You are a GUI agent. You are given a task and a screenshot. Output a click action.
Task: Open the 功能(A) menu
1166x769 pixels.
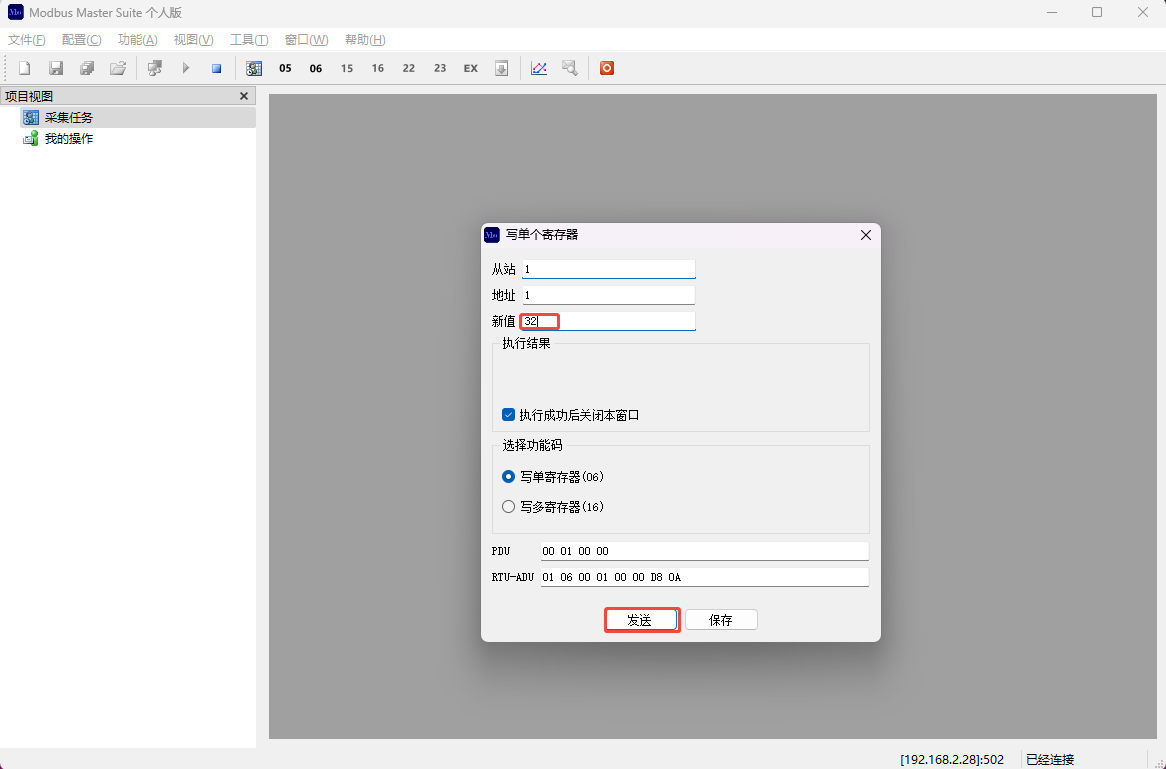pyautogui.click(x=137, y=40)
